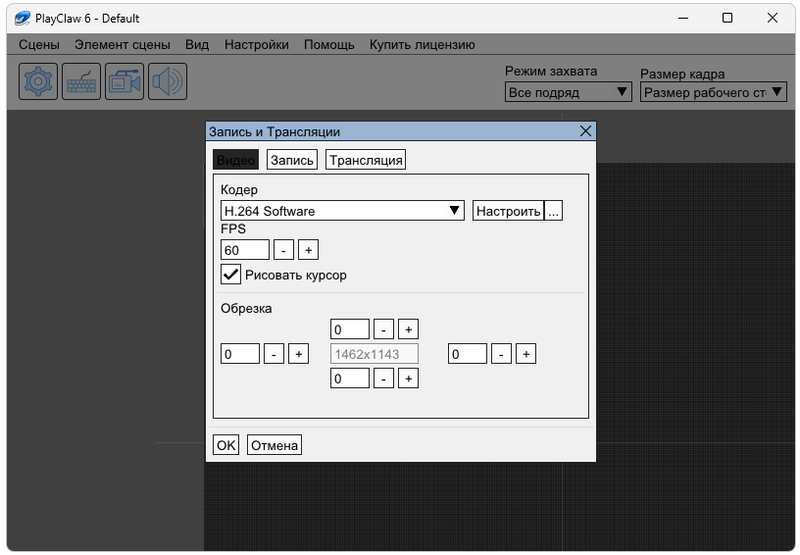Increase bottom crop with plus button
This screenshot has height=555, width=800.
408,379
